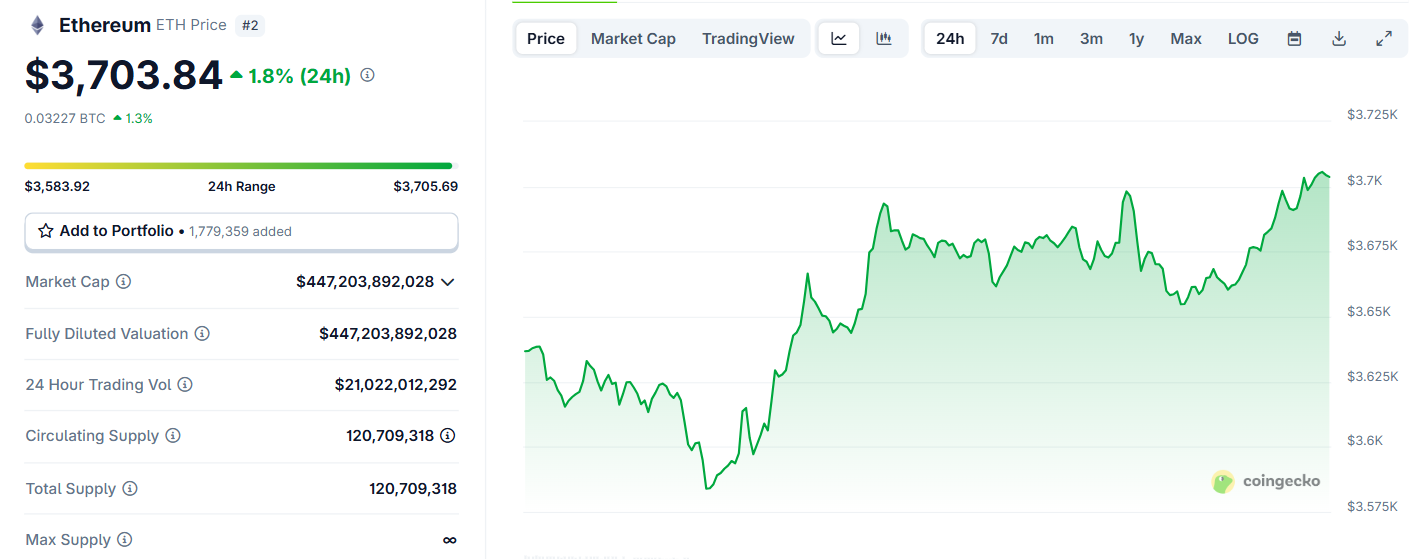The height and width of the screenshot is (559, 1413).
Task: Open the Market Cap info icon
Action: click(123, 282)
